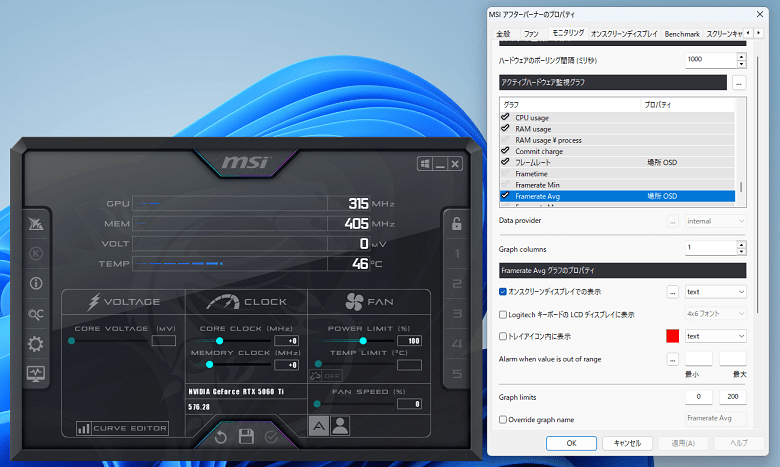The width and height of the screenshot is (780, 467).
Task: Select profile slot 1 in Afterburner
Action: 457,254
